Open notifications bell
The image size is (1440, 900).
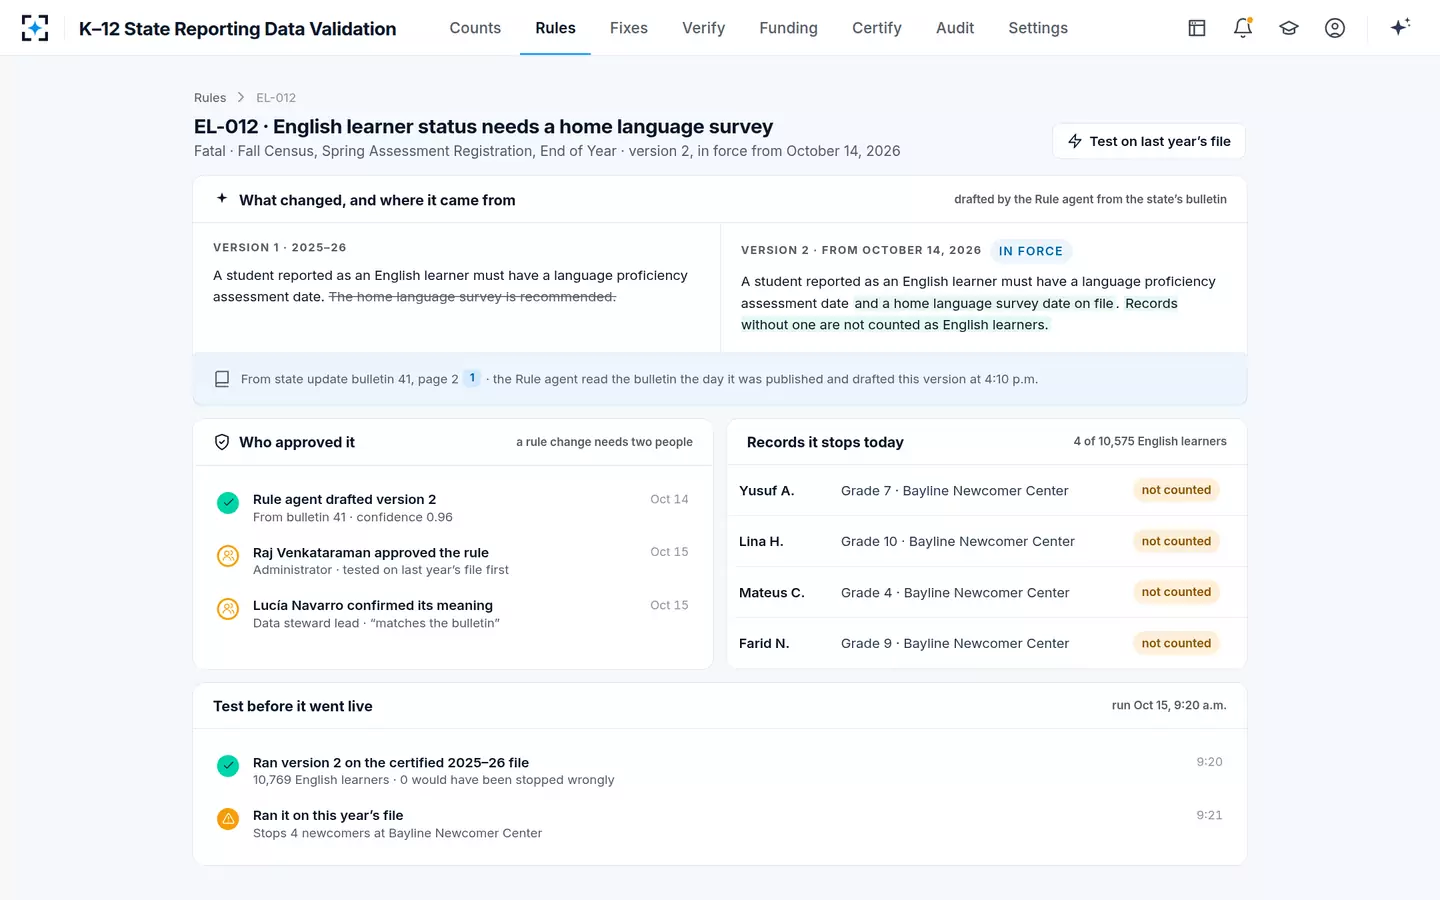[x=1243, y=28]
